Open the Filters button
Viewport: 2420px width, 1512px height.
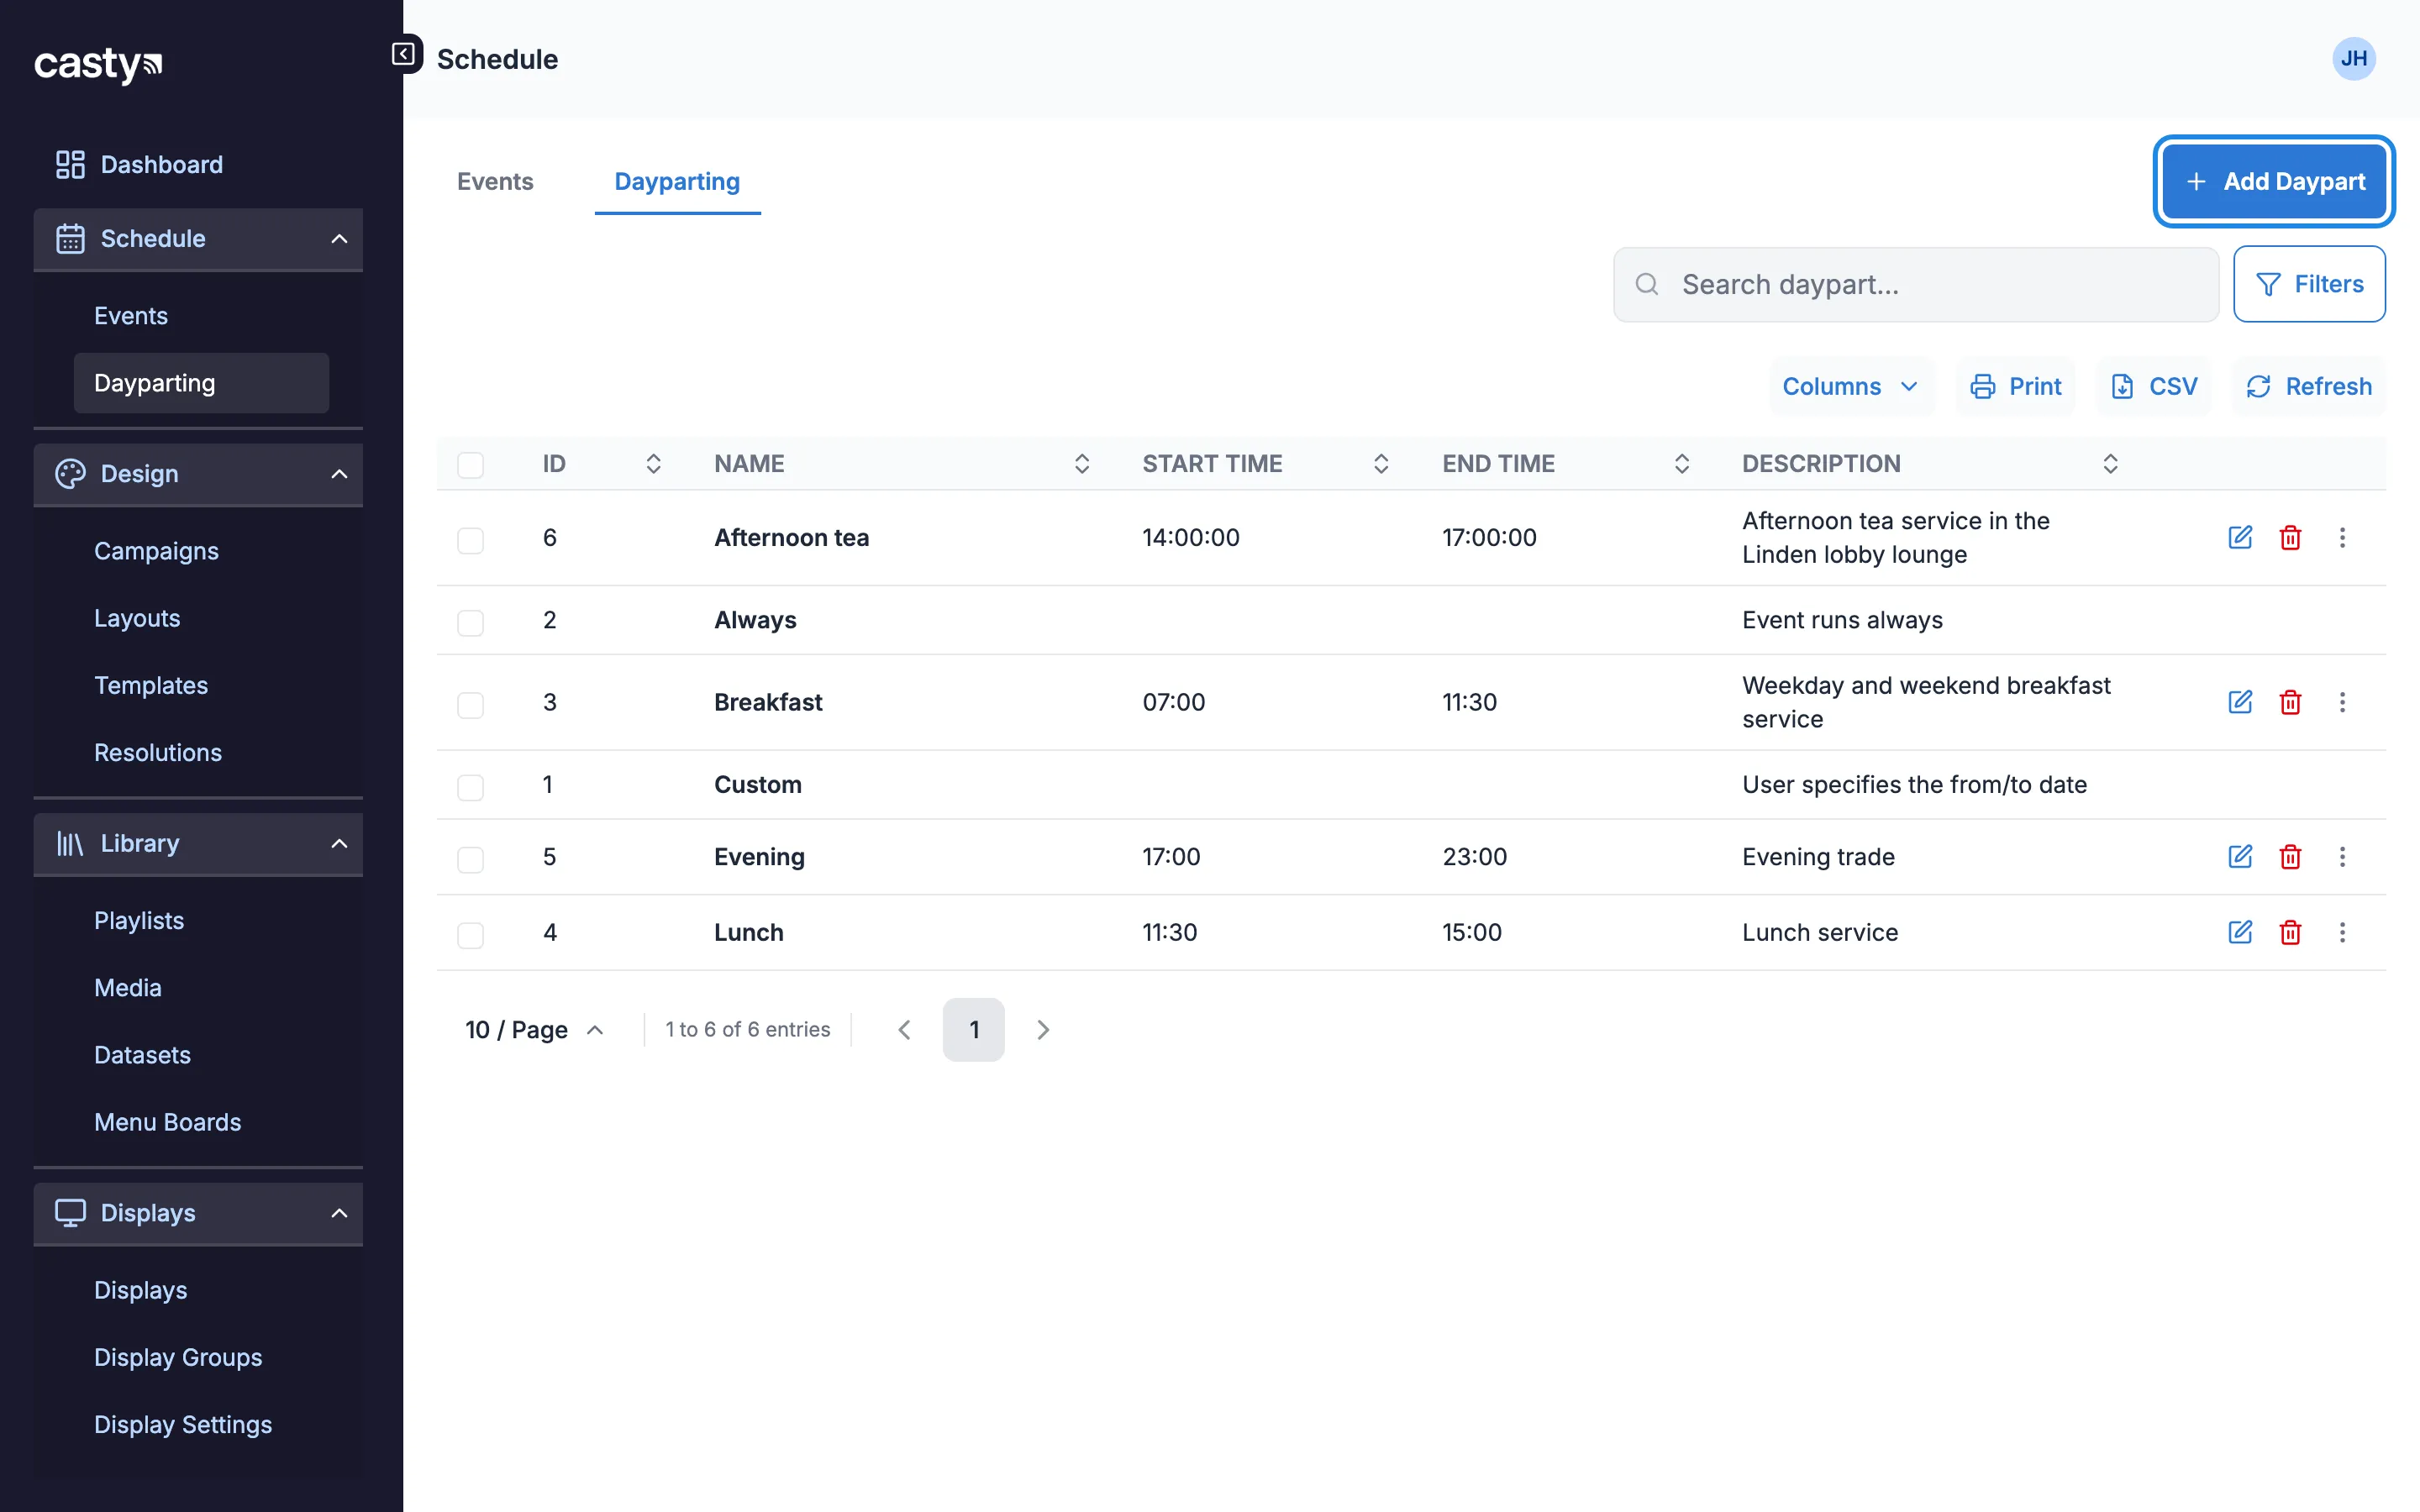tap(2309, 284)
